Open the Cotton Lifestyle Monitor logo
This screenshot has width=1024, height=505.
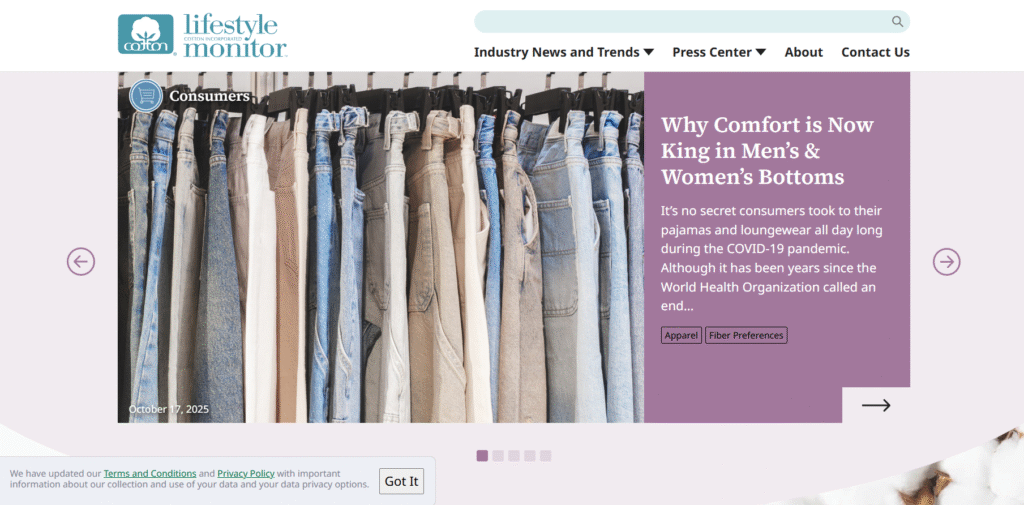(x=202, y=35)
